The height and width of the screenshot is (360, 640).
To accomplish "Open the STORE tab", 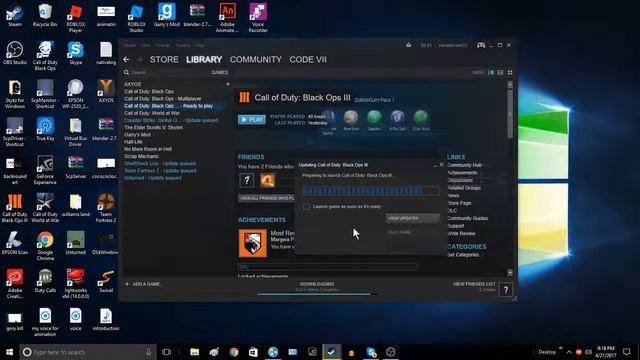I will point(164,60).
